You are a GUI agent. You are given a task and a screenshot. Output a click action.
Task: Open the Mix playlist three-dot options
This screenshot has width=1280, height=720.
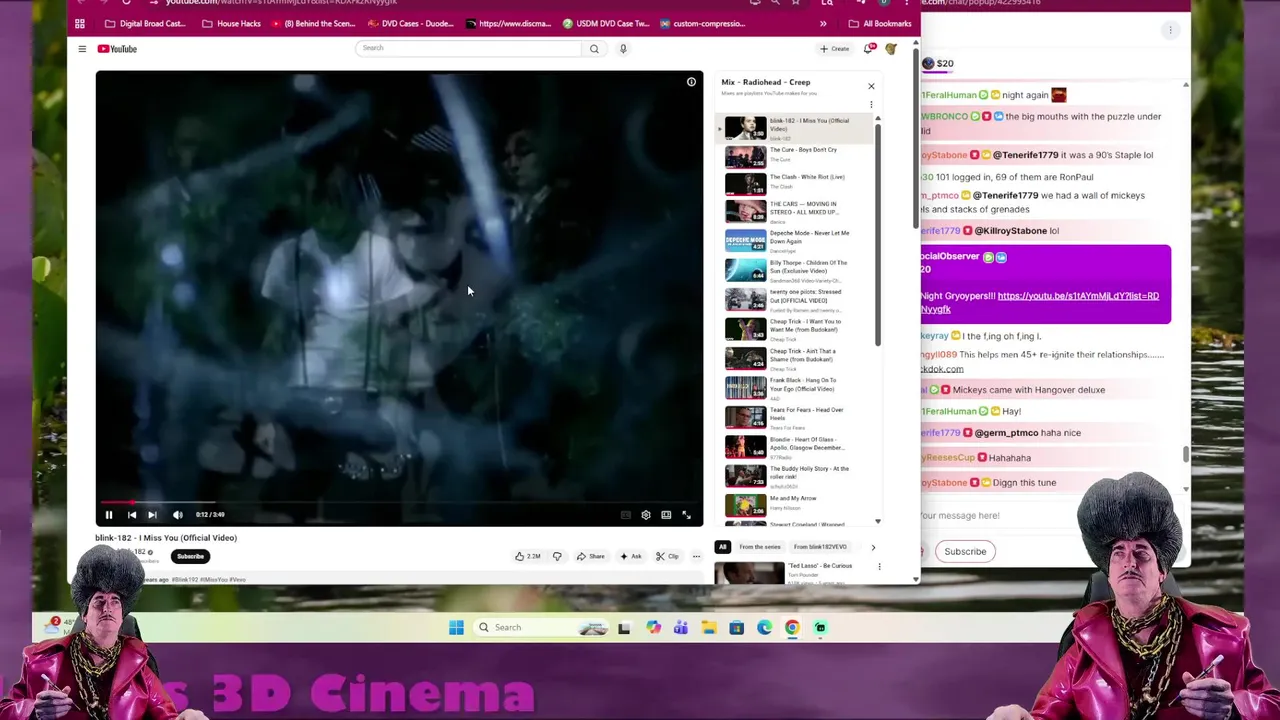871,105
